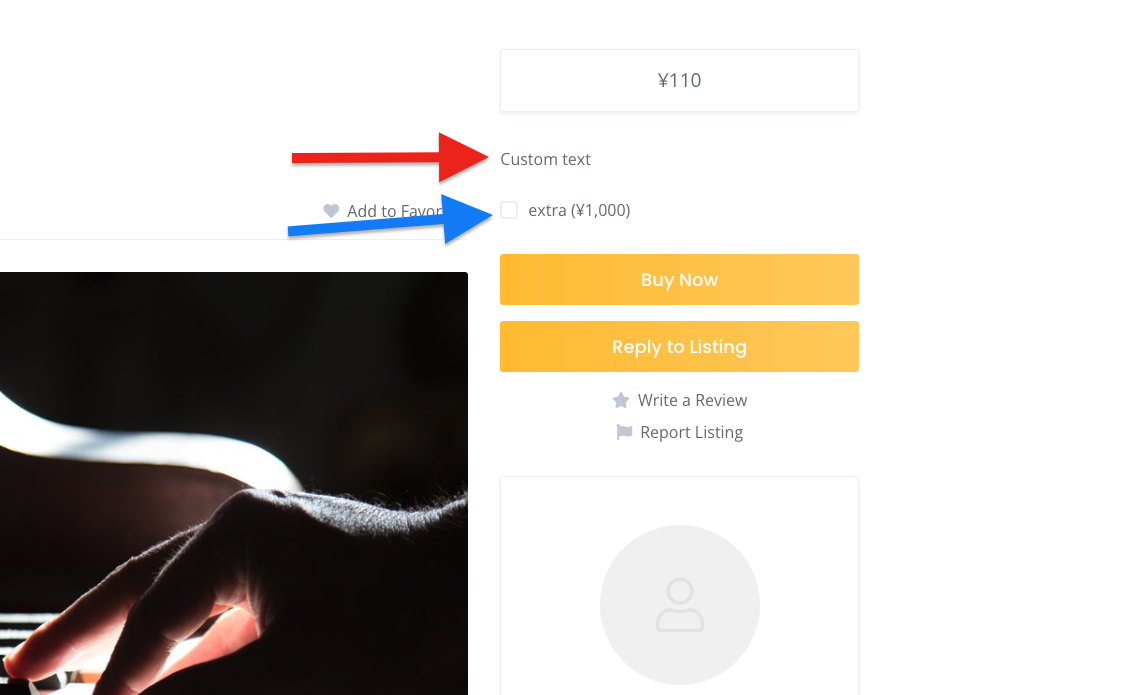
Task: Click the Custom text label
Action: 545,159
